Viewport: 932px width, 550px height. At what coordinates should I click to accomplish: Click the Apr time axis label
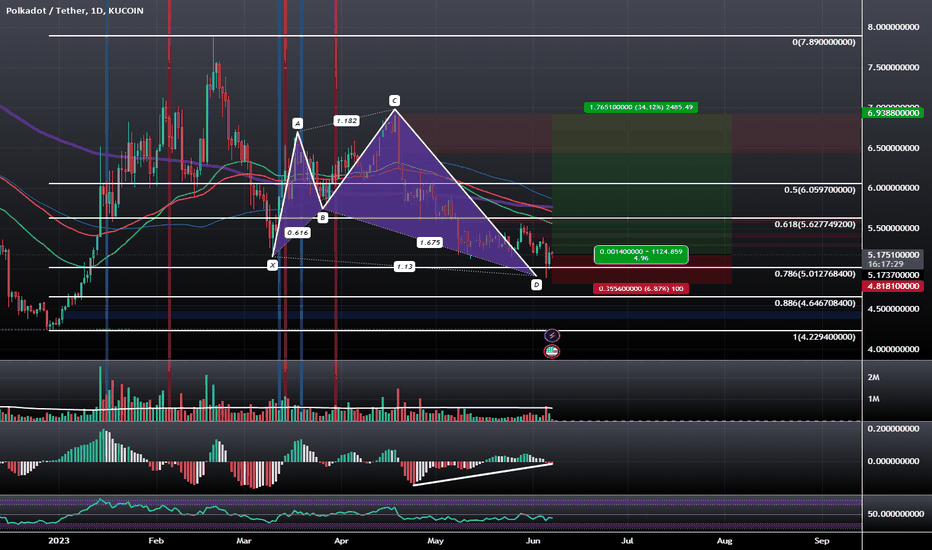(x=341, y=540)
